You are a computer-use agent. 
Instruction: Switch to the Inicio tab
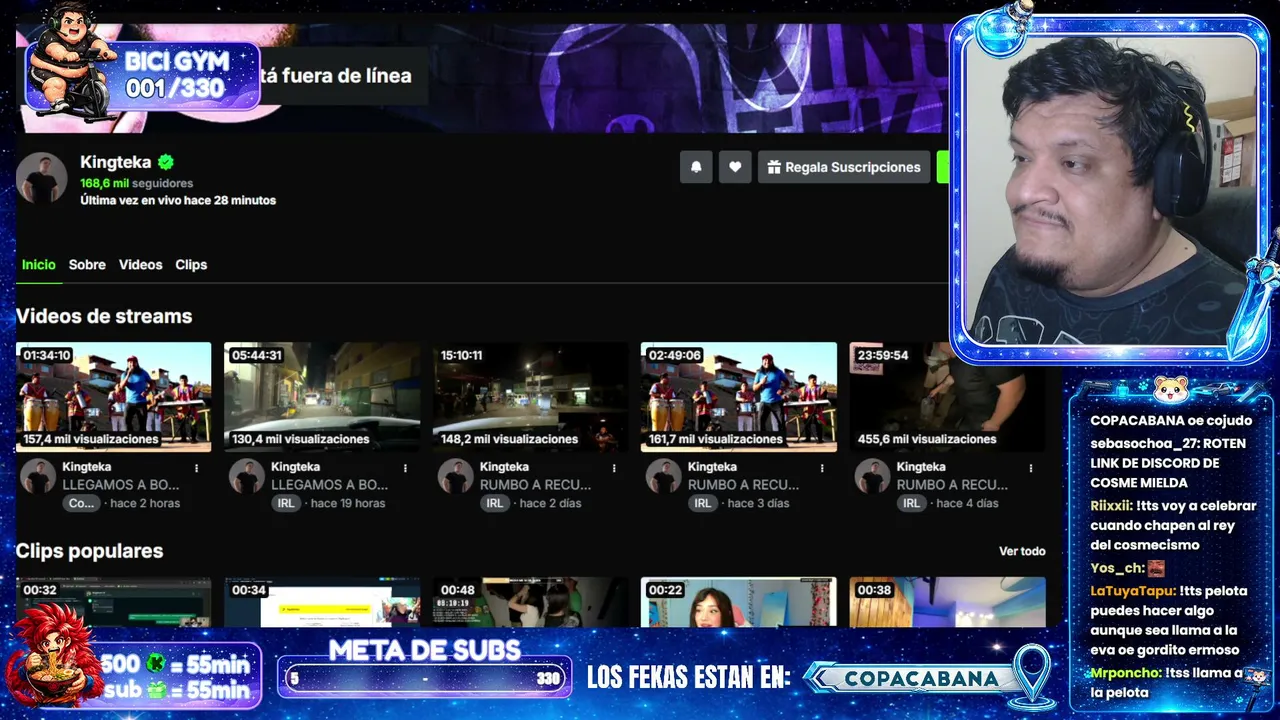point(39,265)
